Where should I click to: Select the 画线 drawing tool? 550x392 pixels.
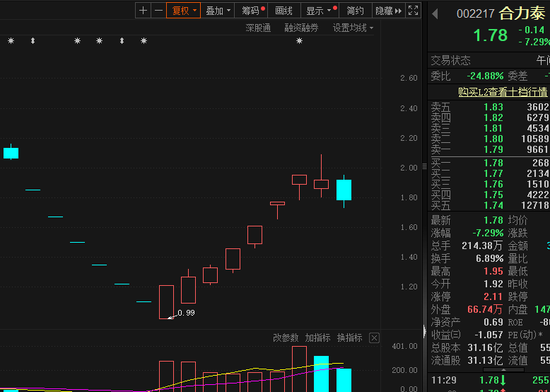[x=284, y=11]
